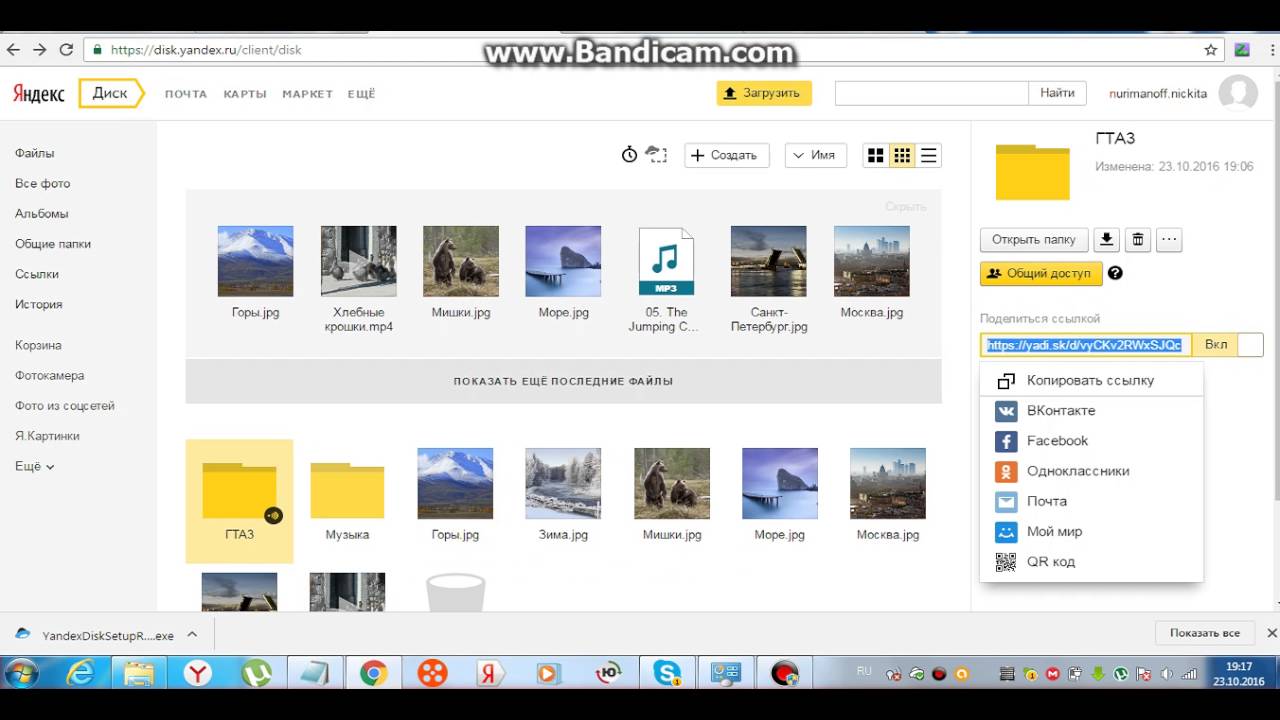Viewport: 1280px width, 720px height.
Task: Click Показать все downloads button
Action: tap(1205, 633)
